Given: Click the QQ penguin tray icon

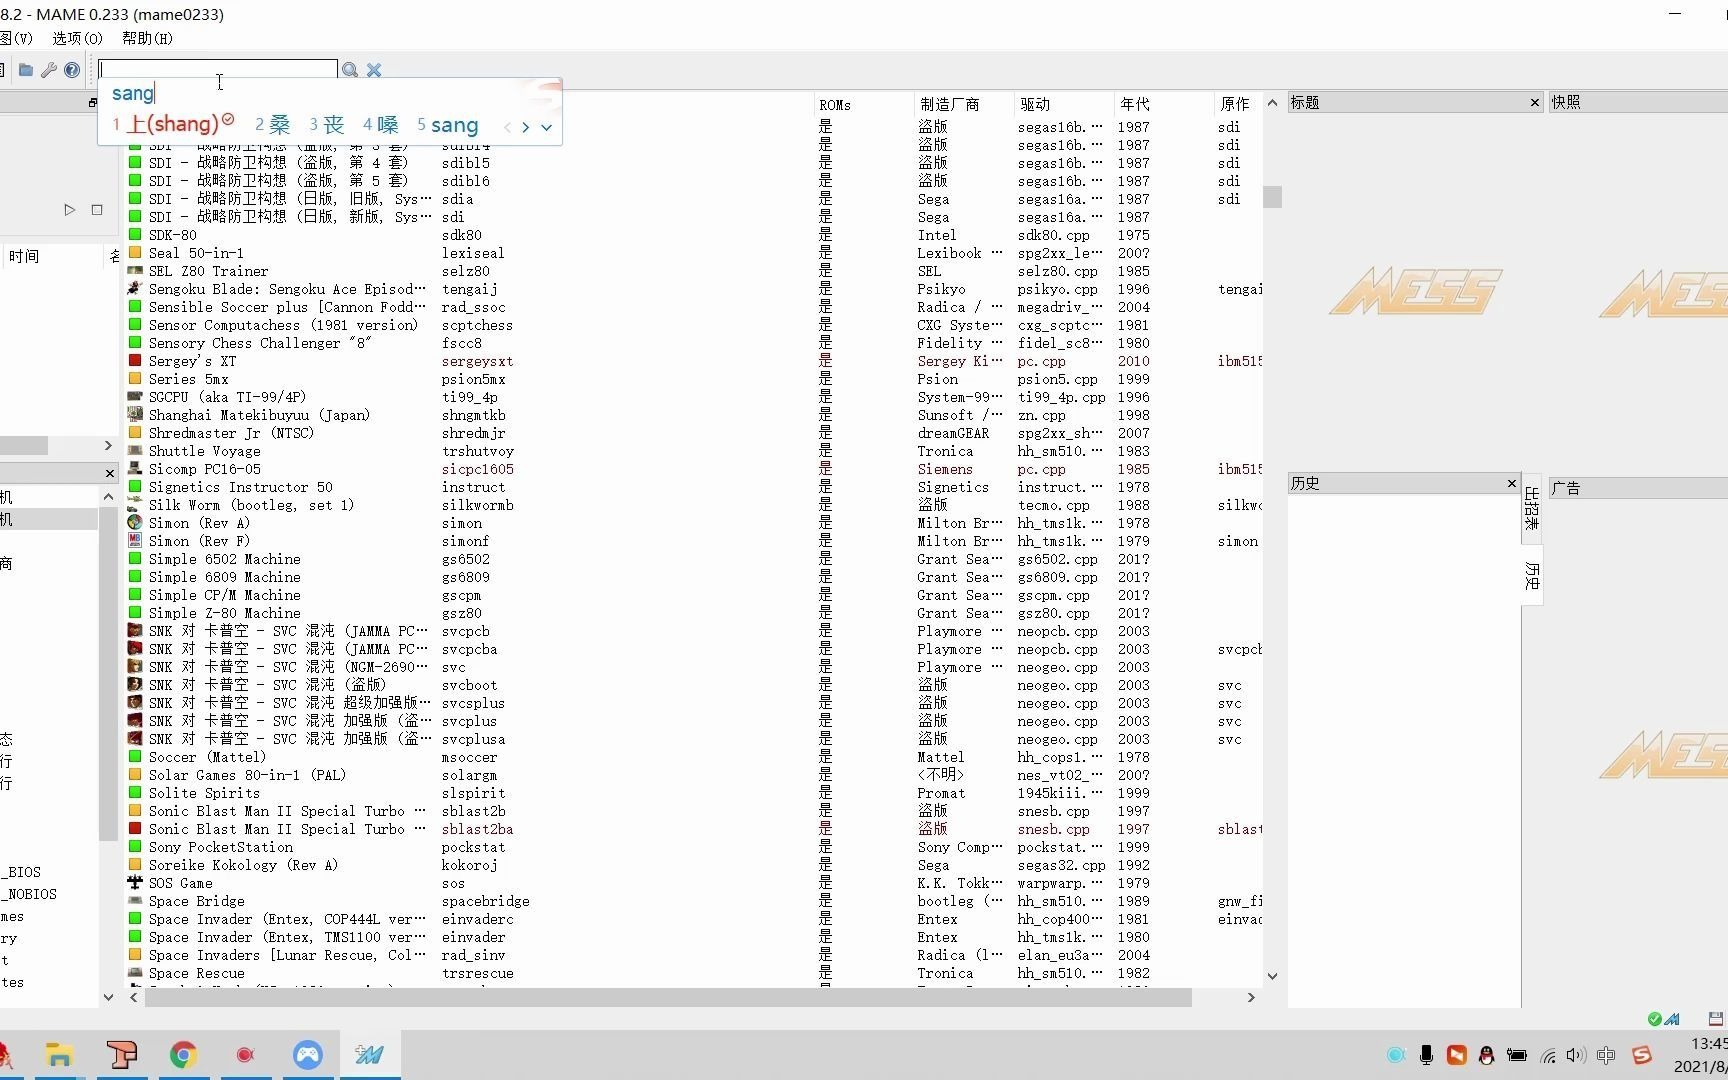Looking at the screenshot, I should [1486, 1055].
